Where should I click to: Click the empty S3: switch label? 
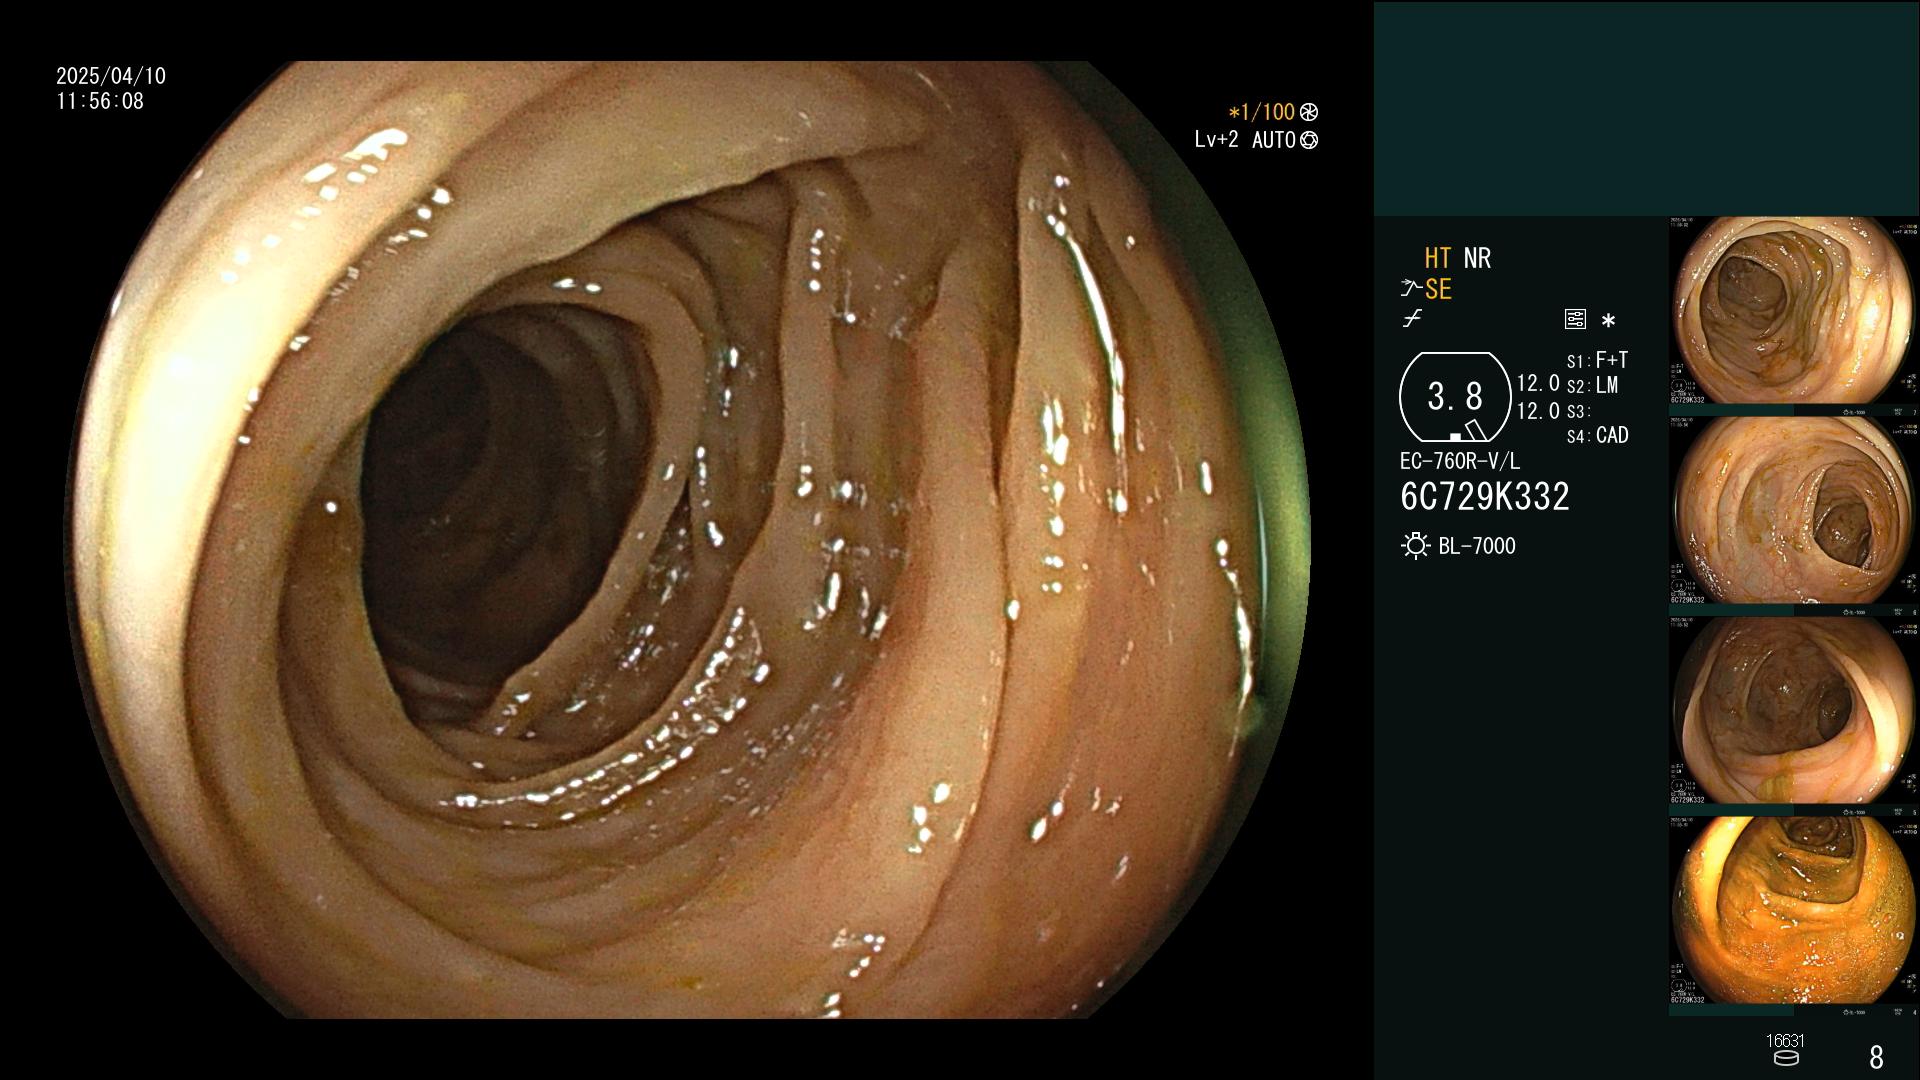[1578, 411]
